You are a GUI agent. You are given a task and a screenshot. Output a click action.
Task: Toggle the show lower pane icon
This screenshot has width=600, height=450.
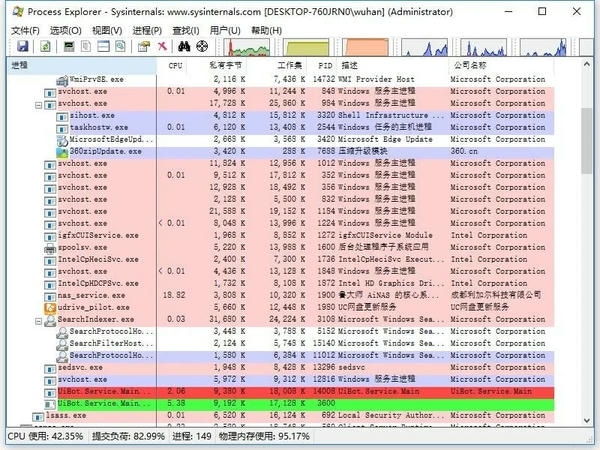pos(103,47)
